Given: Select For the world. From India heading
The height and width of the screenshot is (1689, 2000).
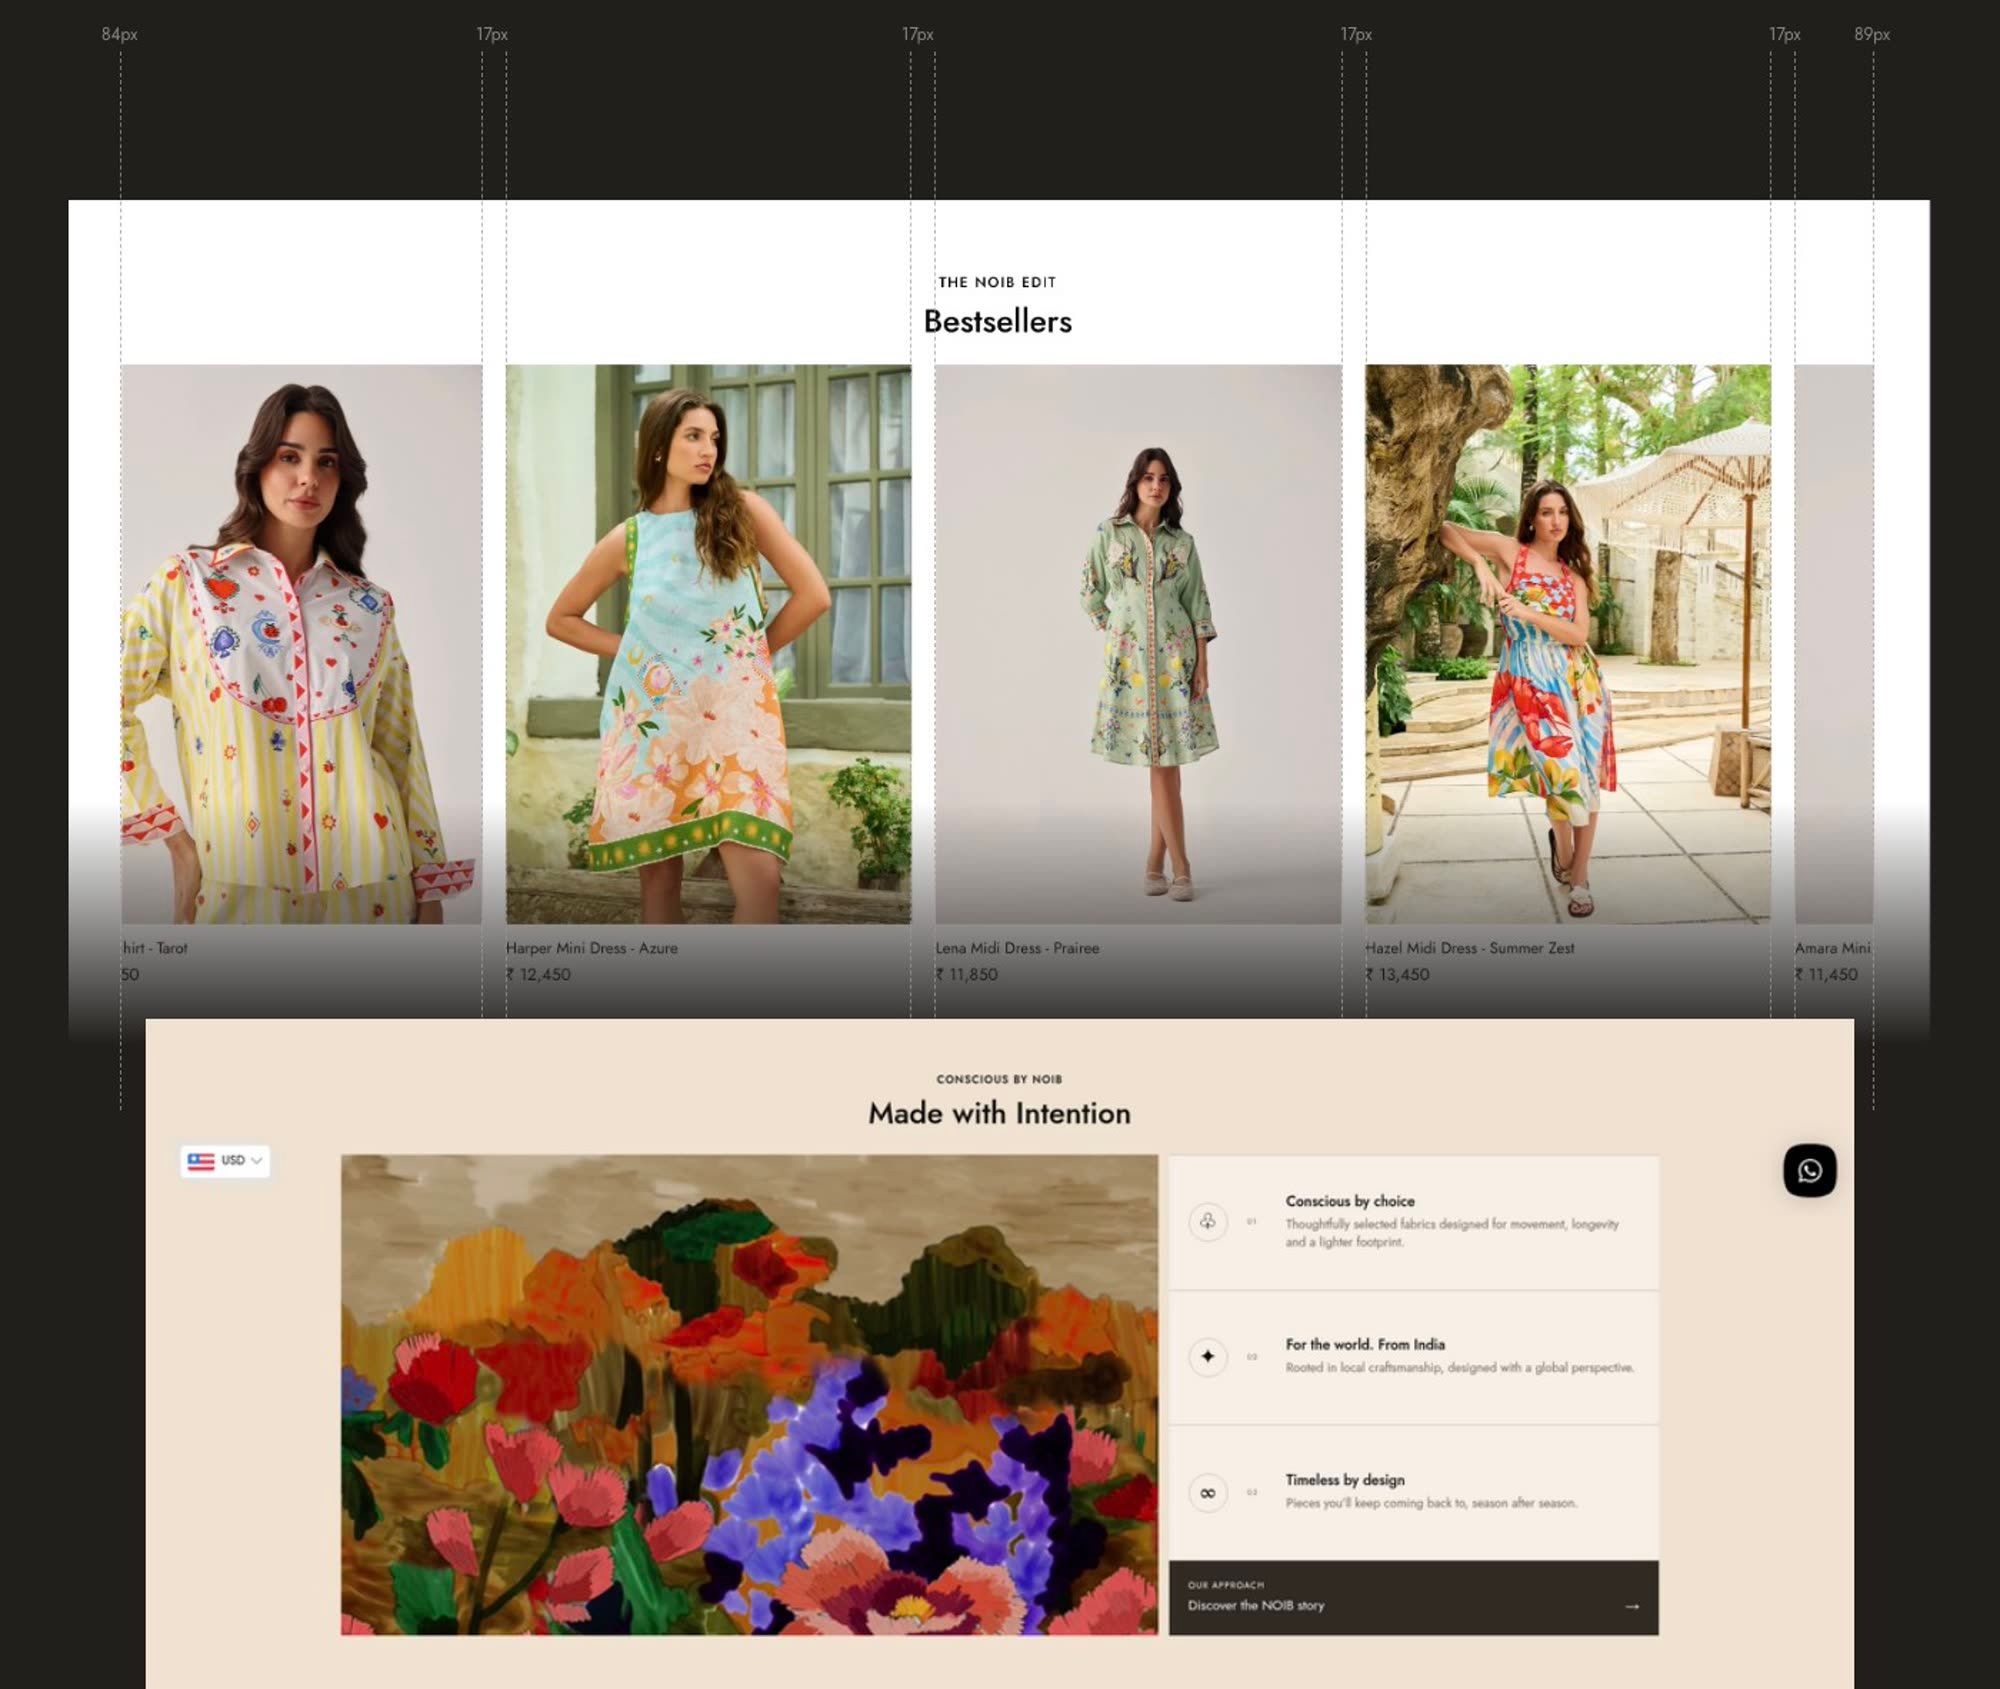Looking at the screenshot, I should [1365, 1345].
